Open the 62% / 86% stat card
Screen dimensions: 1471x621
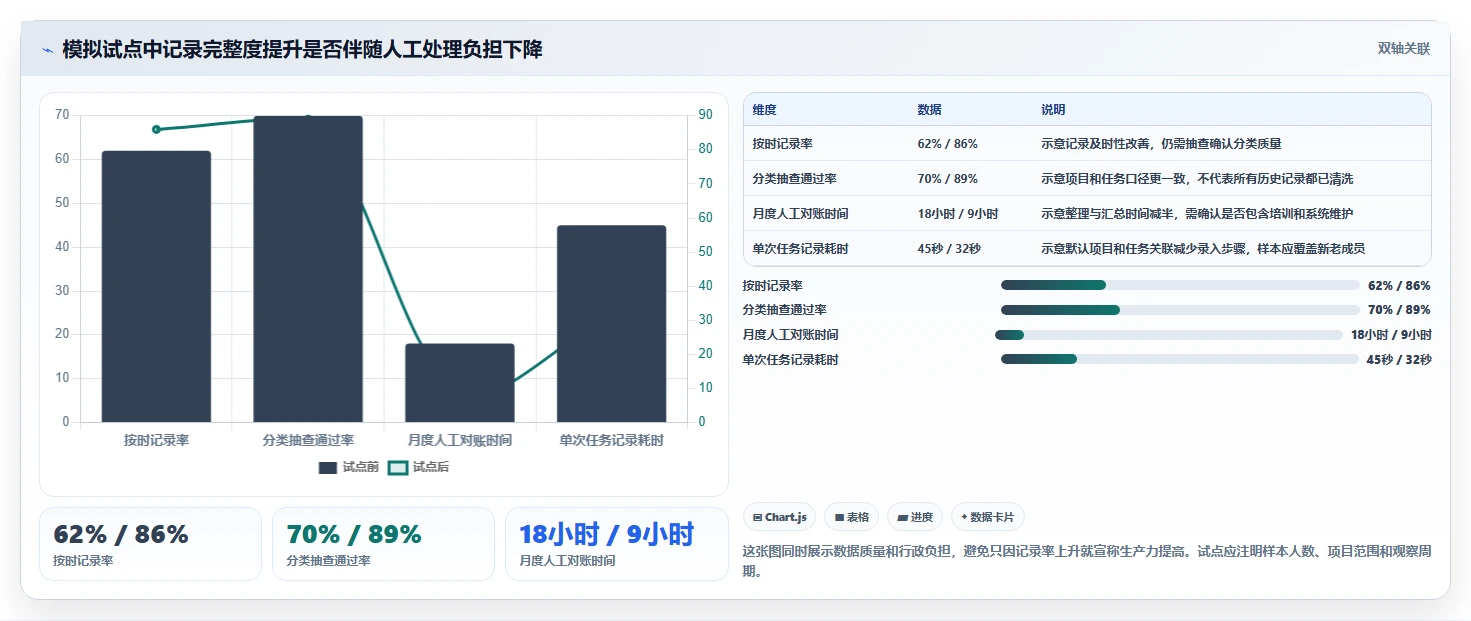150,544
